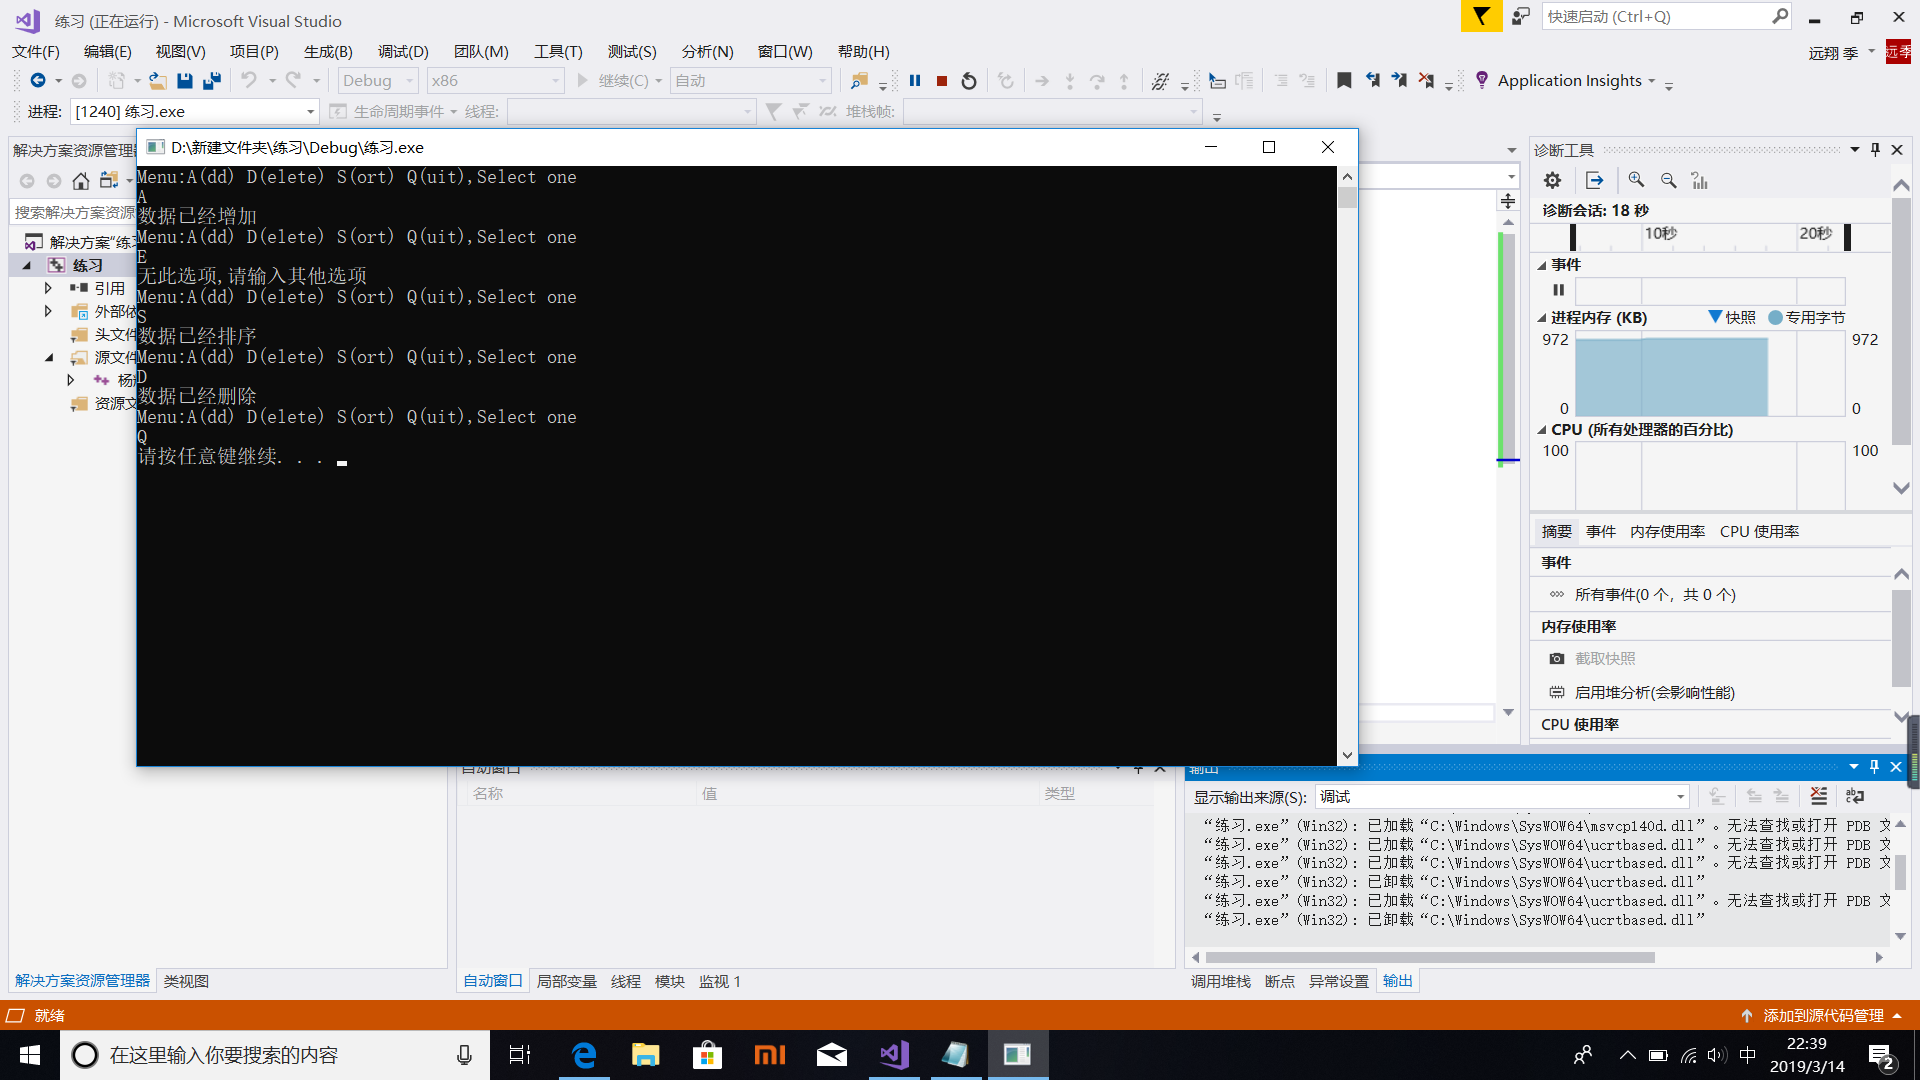Open the diagnostic tools settings gear
This screenshot has width=1920, height=1080.
point(1552,180)
